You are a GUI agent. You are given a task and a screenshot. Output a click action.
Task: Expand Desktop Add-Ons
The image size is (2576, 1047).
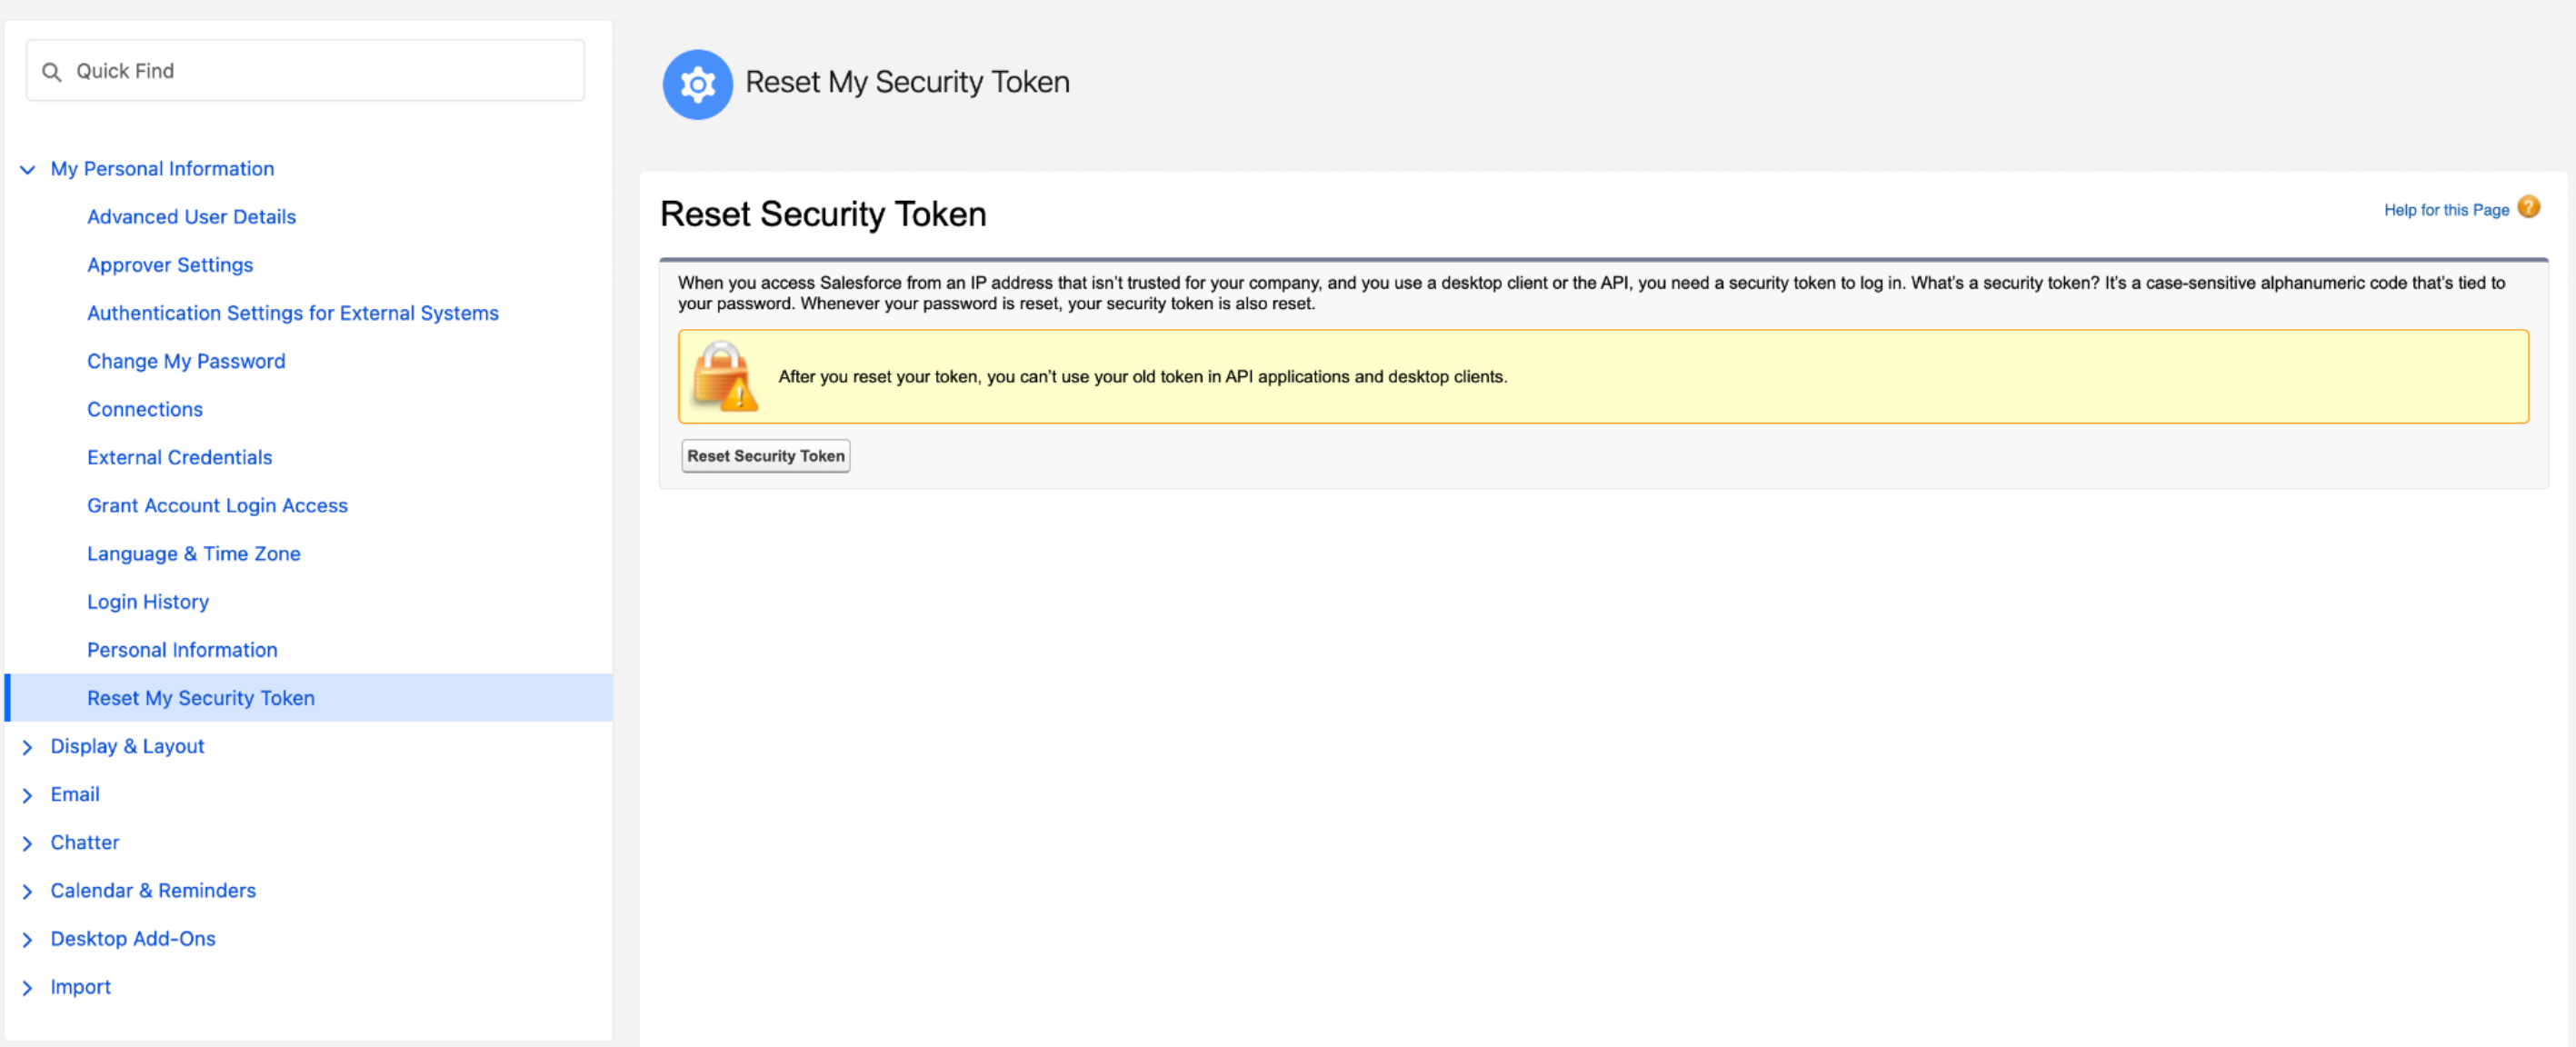tap(28, 938)
